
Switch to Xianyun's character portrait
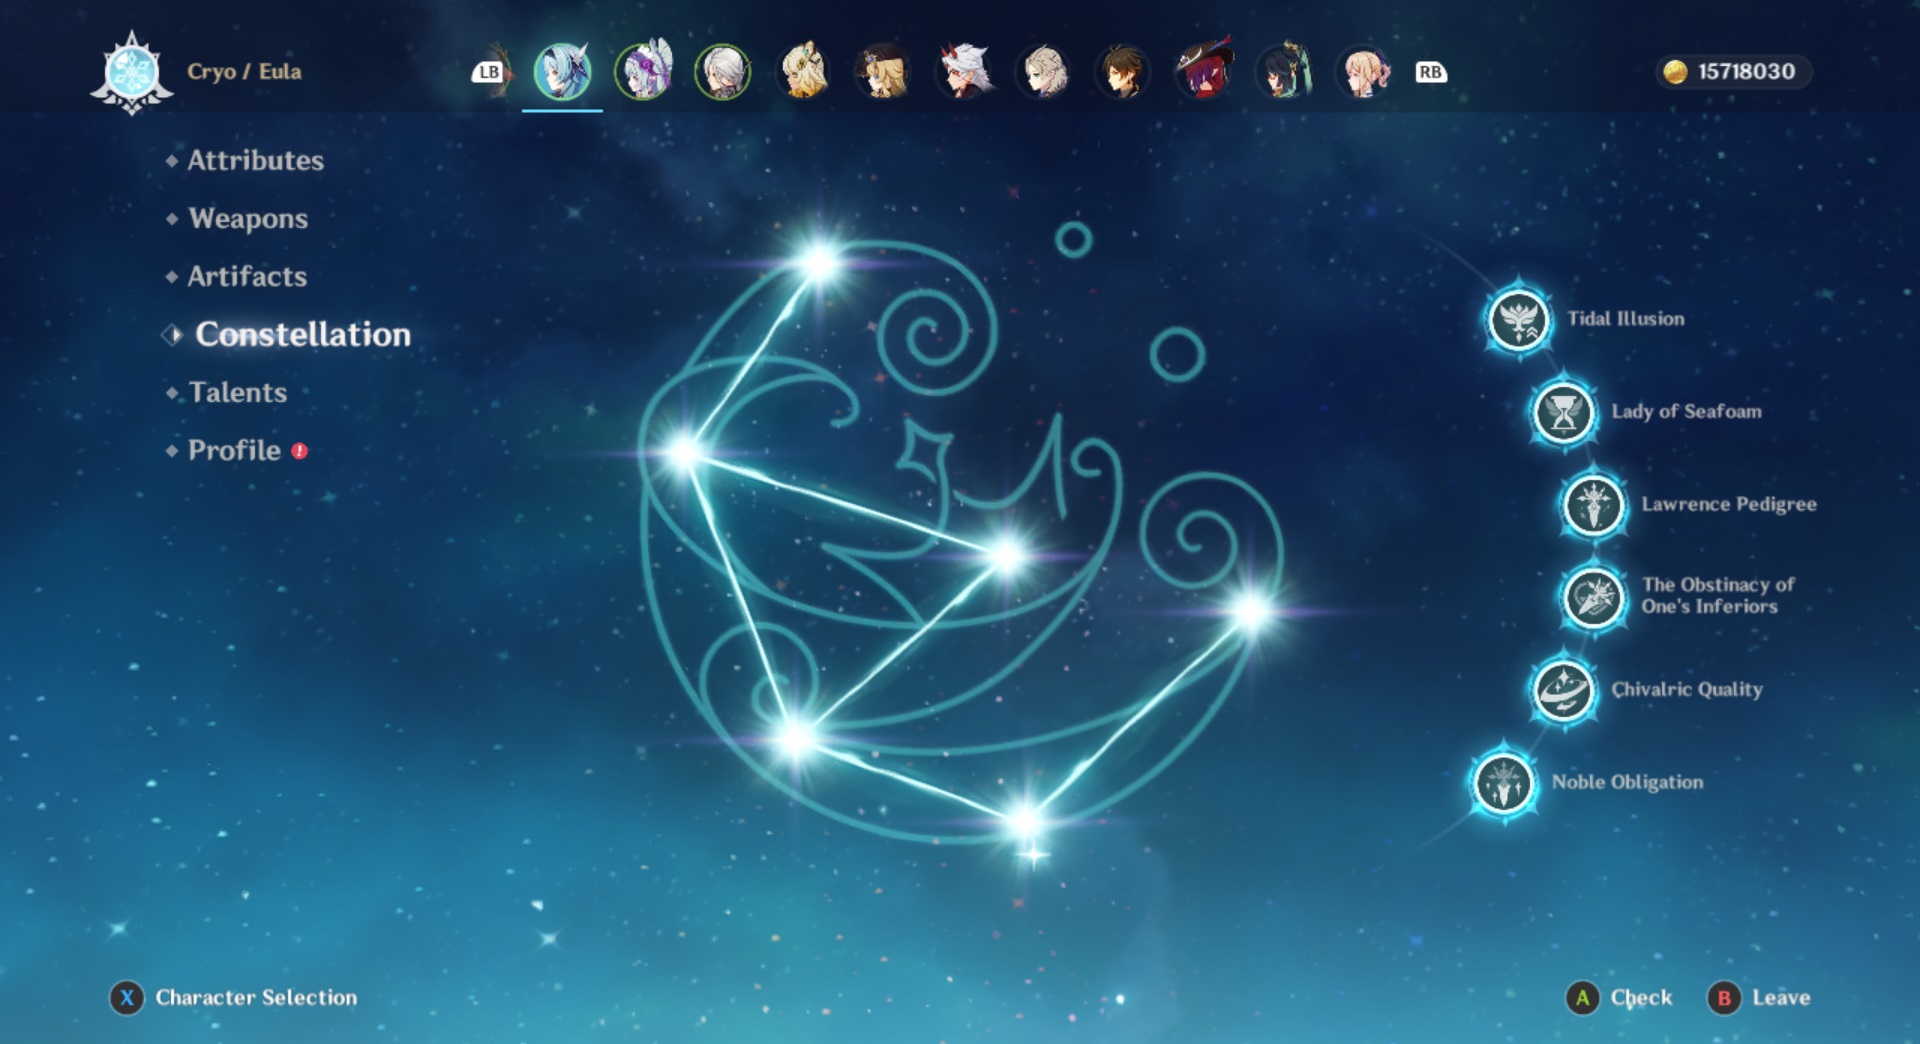pos(1284,71)
